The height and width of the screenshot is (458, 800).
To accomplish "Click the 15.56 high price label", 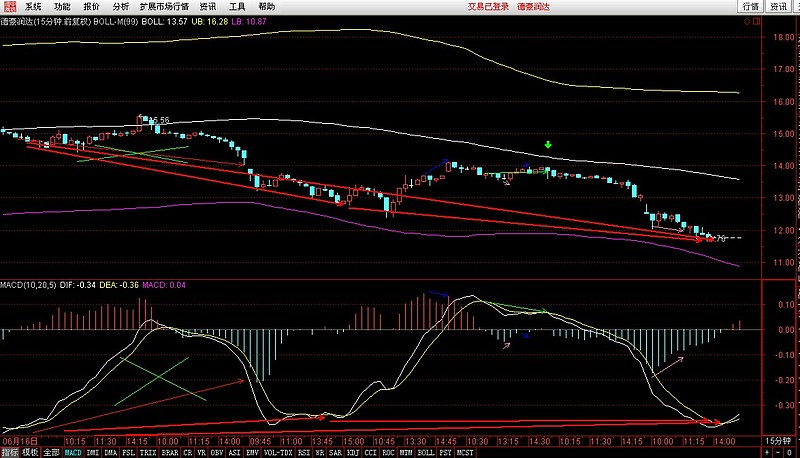I will 160,120.
